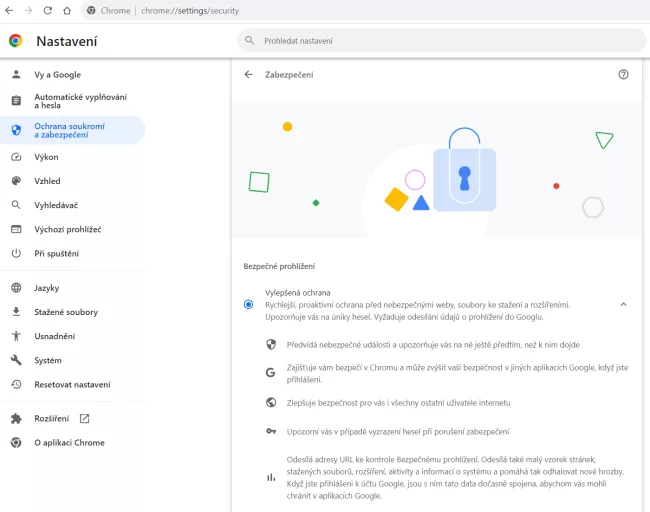Collapse the Vylepšená ochrana details chevron
The image size is (650, 512).
[x=623, y=304]
